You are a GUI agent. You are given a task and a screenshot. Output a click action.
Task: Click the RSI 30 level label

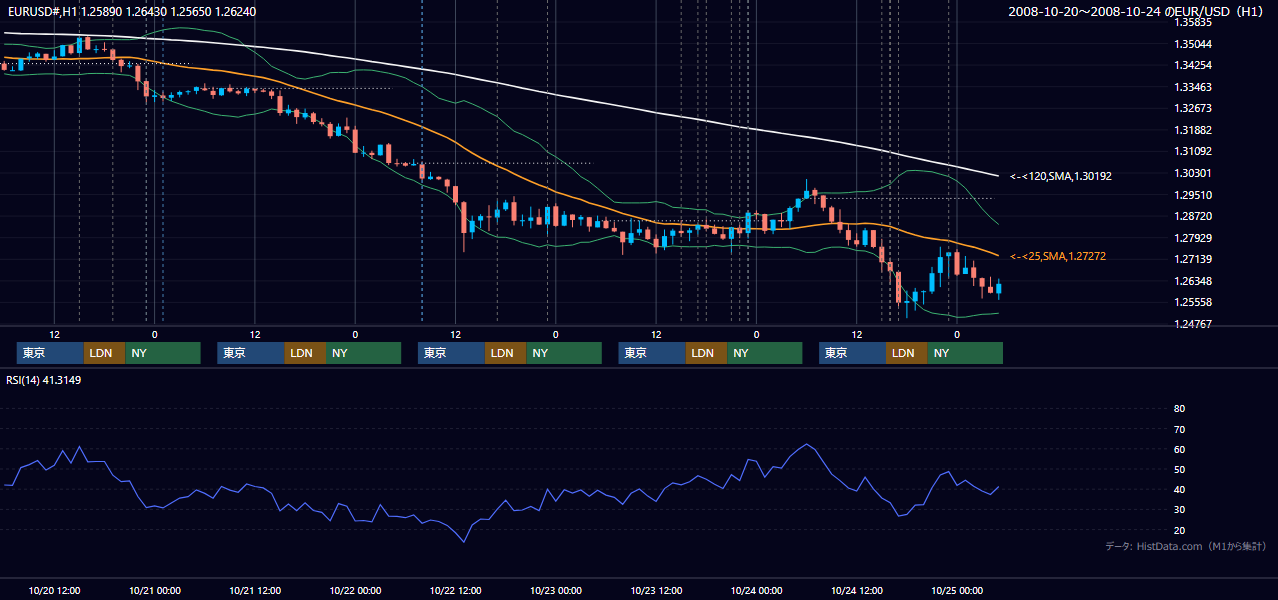pyautogui.click(x=1179, y=509)
